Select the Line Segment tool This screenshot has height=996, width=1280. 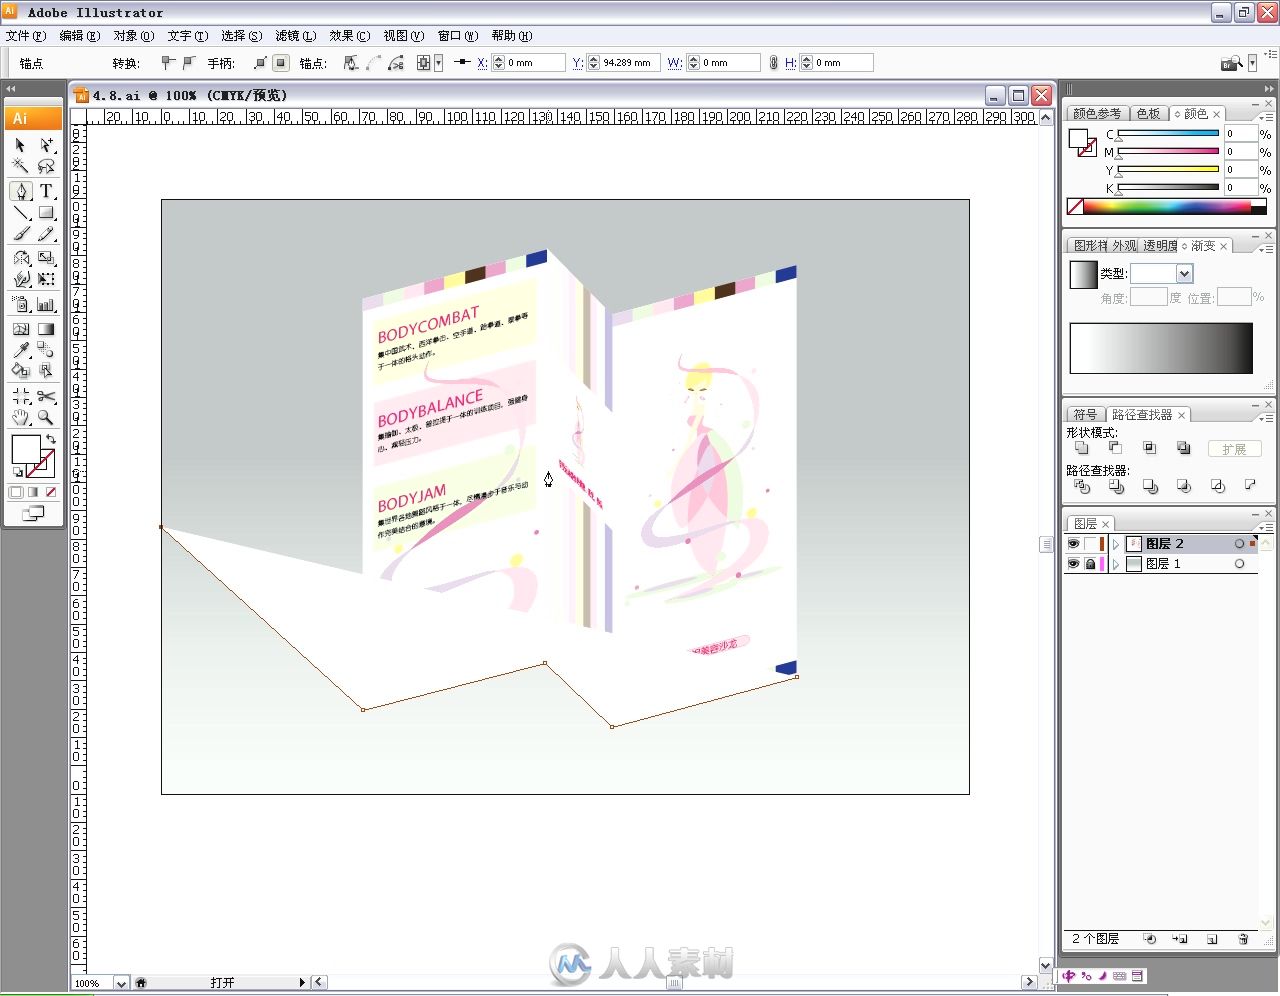tap(21, 212)
